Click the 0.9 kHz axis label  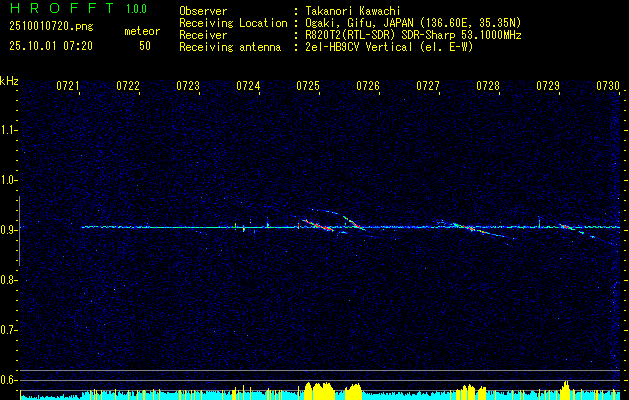[x=8, y=230]
